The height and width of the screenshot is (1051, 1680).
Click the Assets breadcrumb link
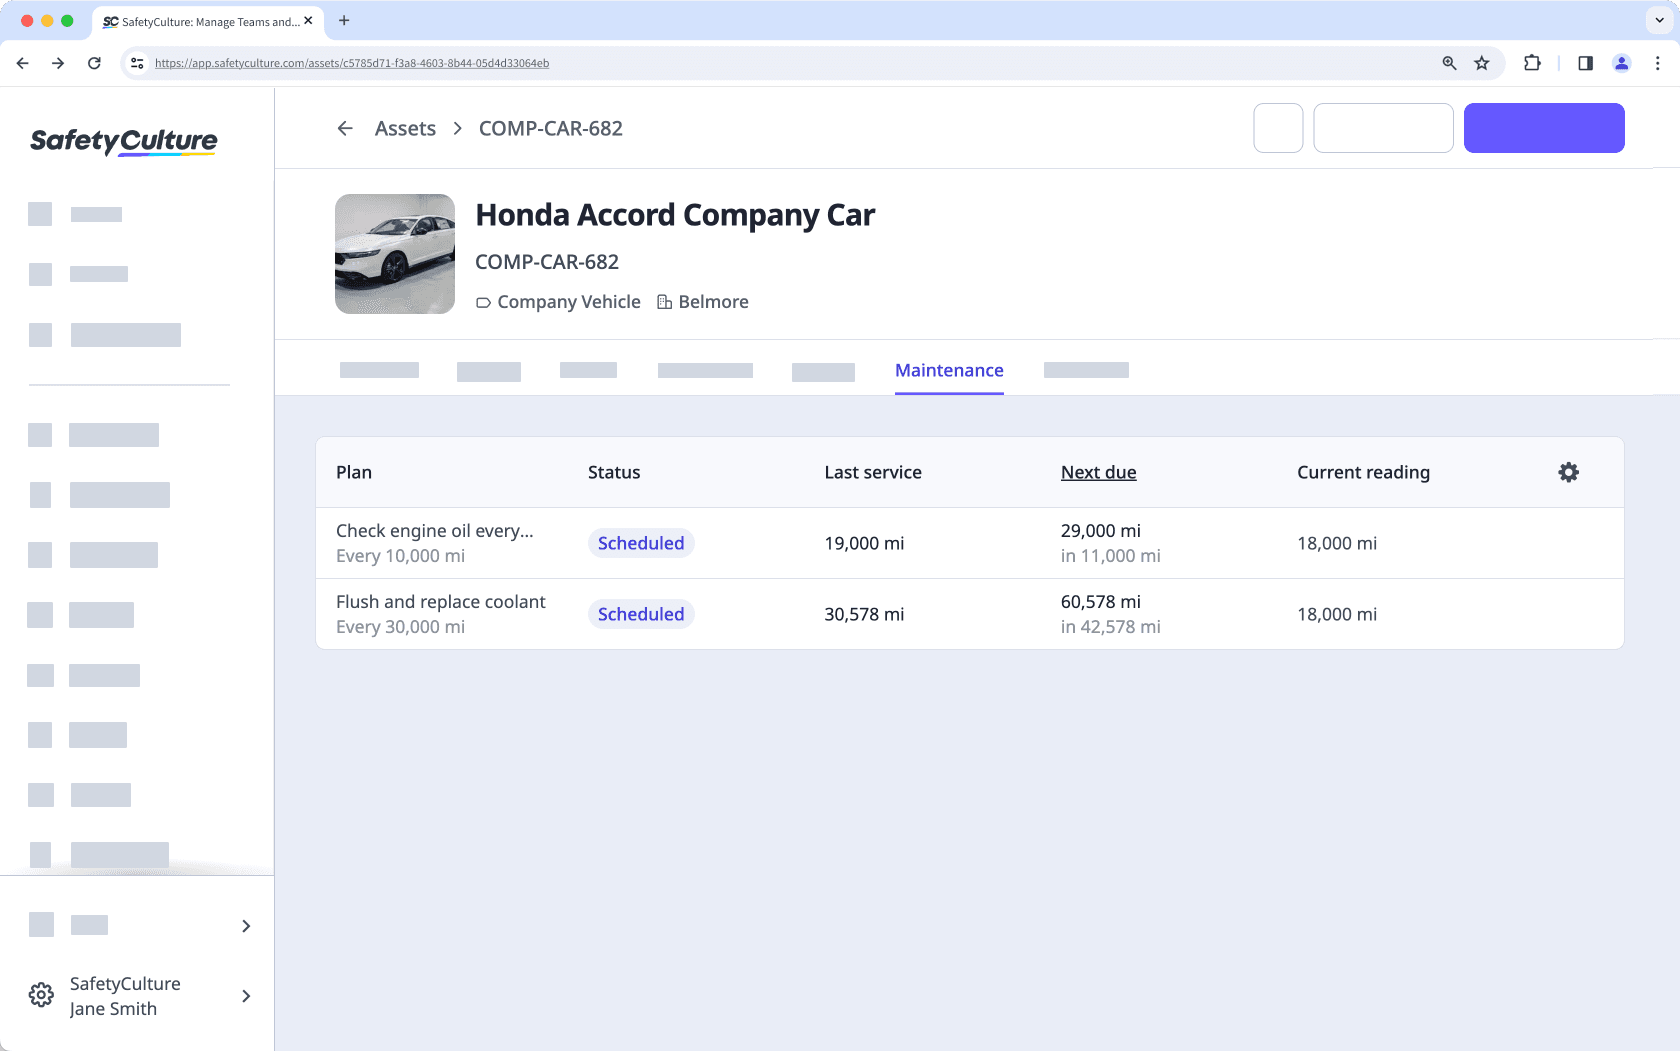[405, 128]
